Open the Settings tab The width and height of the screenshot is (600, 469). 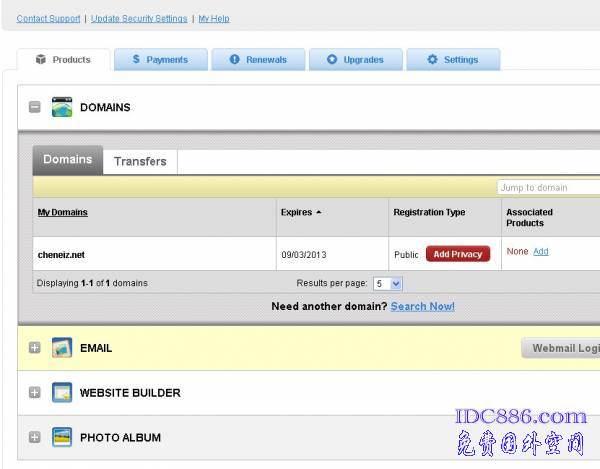(x=452, y=60)
